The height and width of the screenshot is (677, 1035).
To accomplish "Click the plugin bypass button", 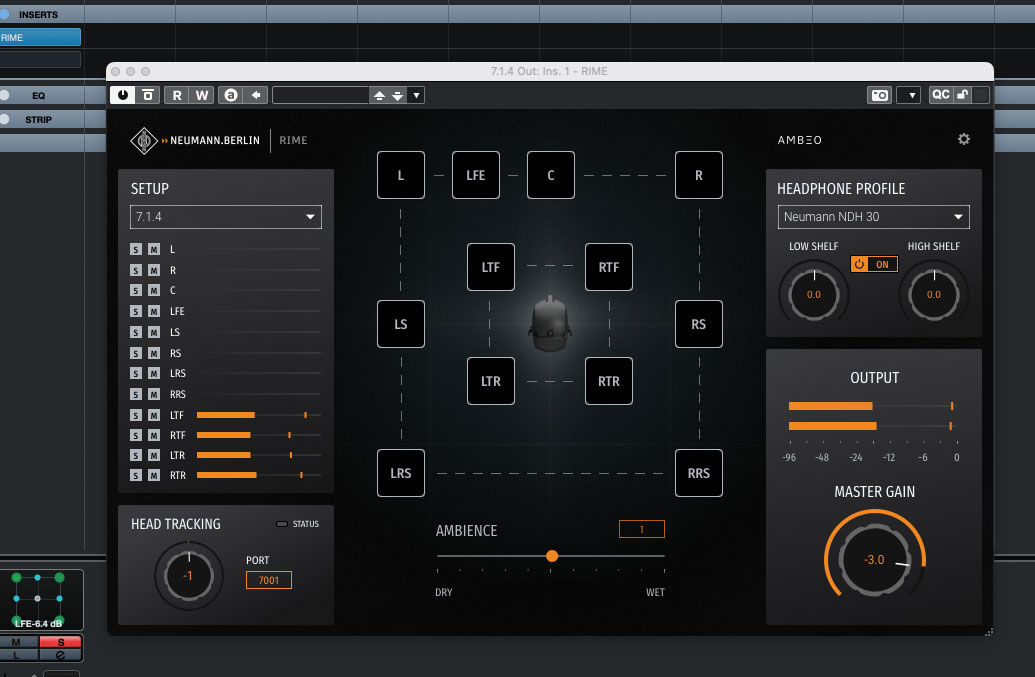I will [x=147, y=95].
